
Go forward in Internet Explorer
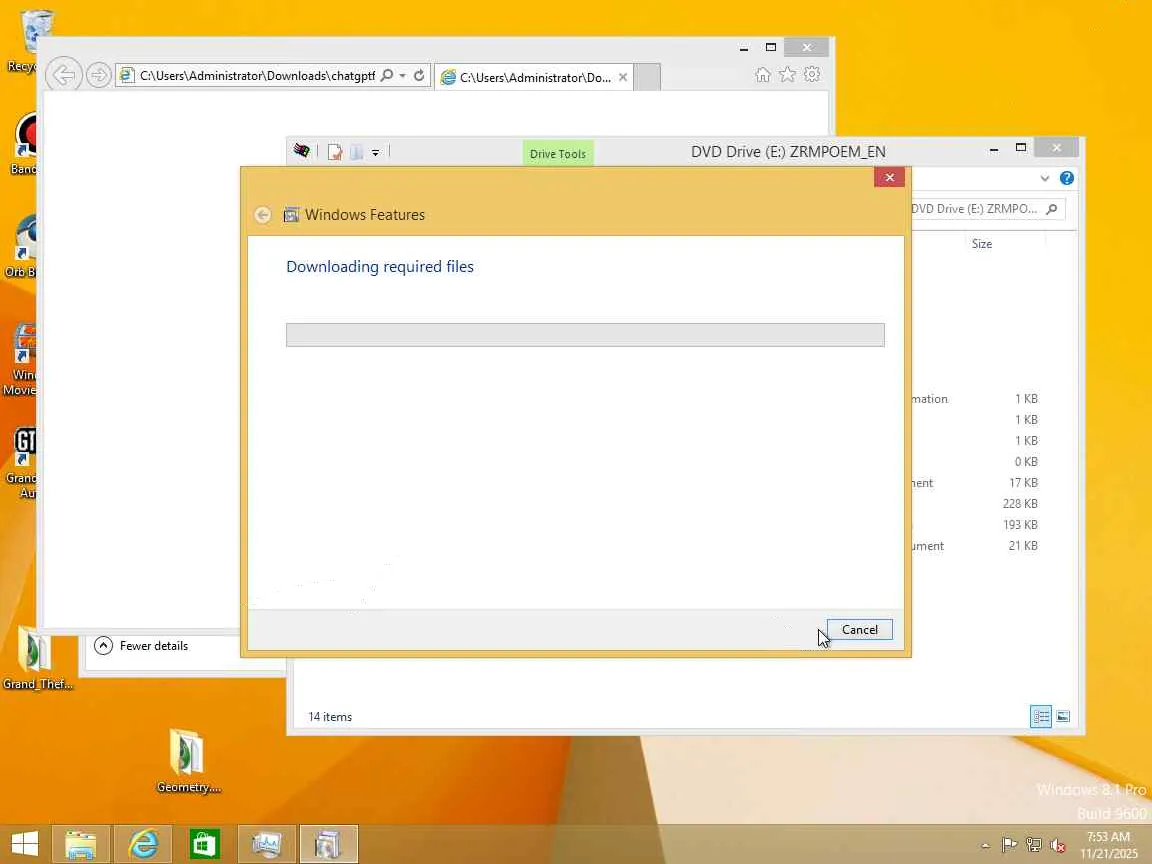98,75
